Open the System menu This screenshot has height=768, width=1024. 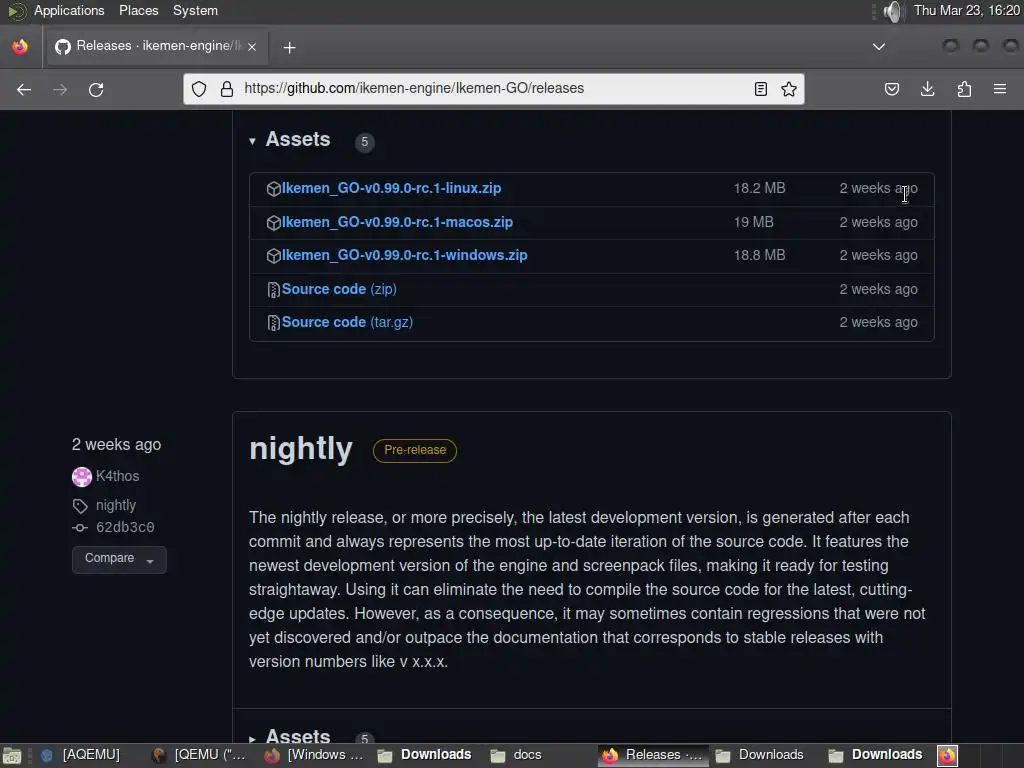(x=195, y=10)
